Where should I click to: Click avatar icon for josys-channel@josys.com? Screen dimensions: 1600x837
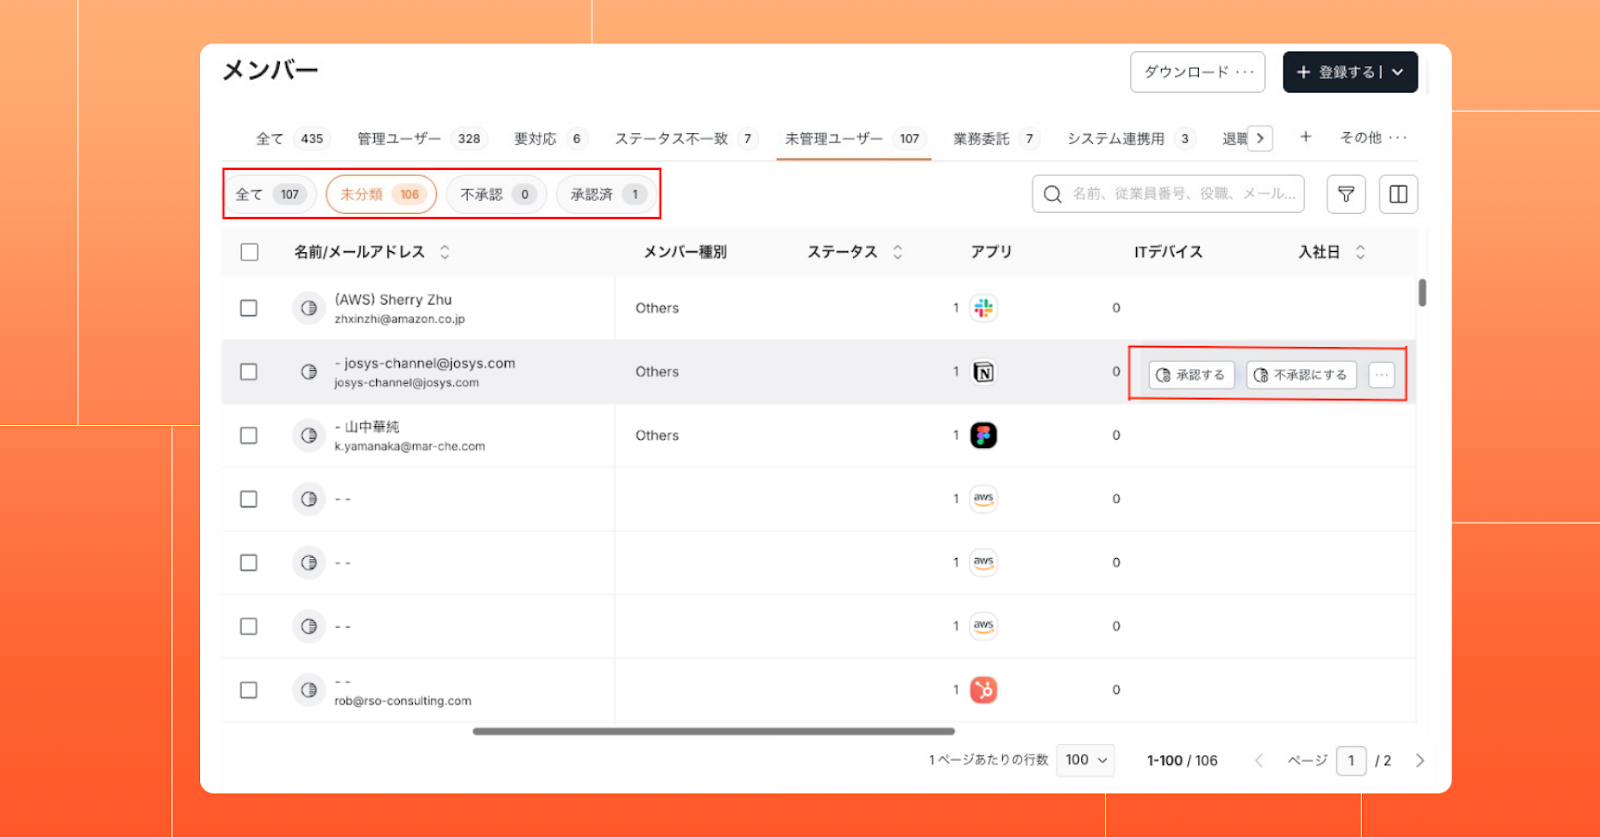pos(309,372)
